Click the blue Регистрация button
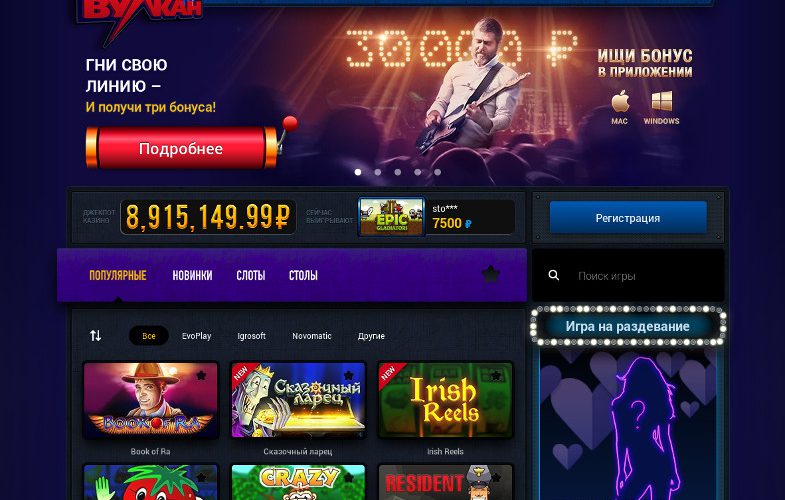785x500 pixels. click(x=628, y=218)
